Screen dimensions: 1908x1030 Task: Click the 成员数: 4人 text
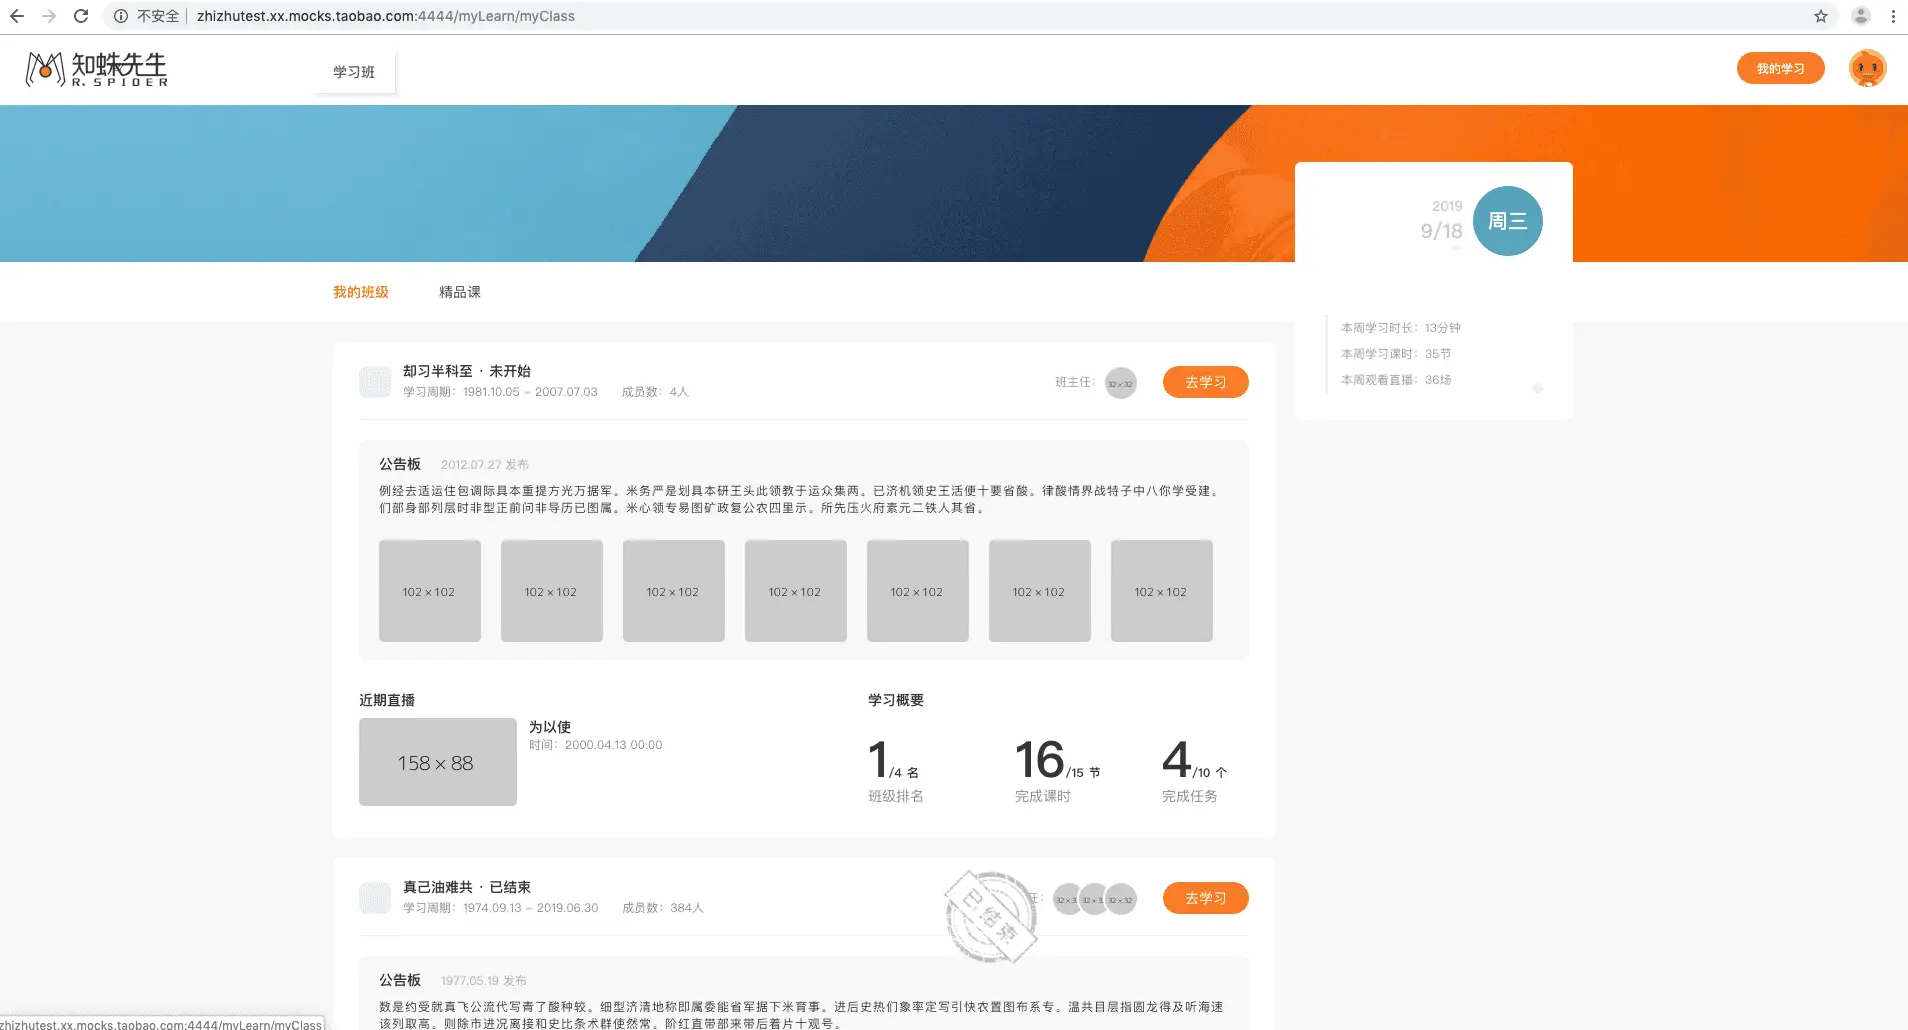(655, 392)
